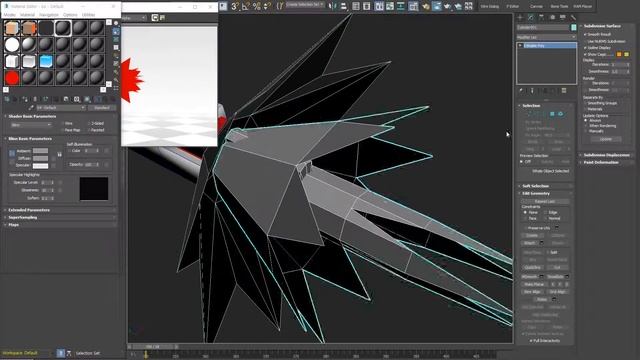
Task: Toggle the Smooth Result checkbox
Action: point(586,34)
